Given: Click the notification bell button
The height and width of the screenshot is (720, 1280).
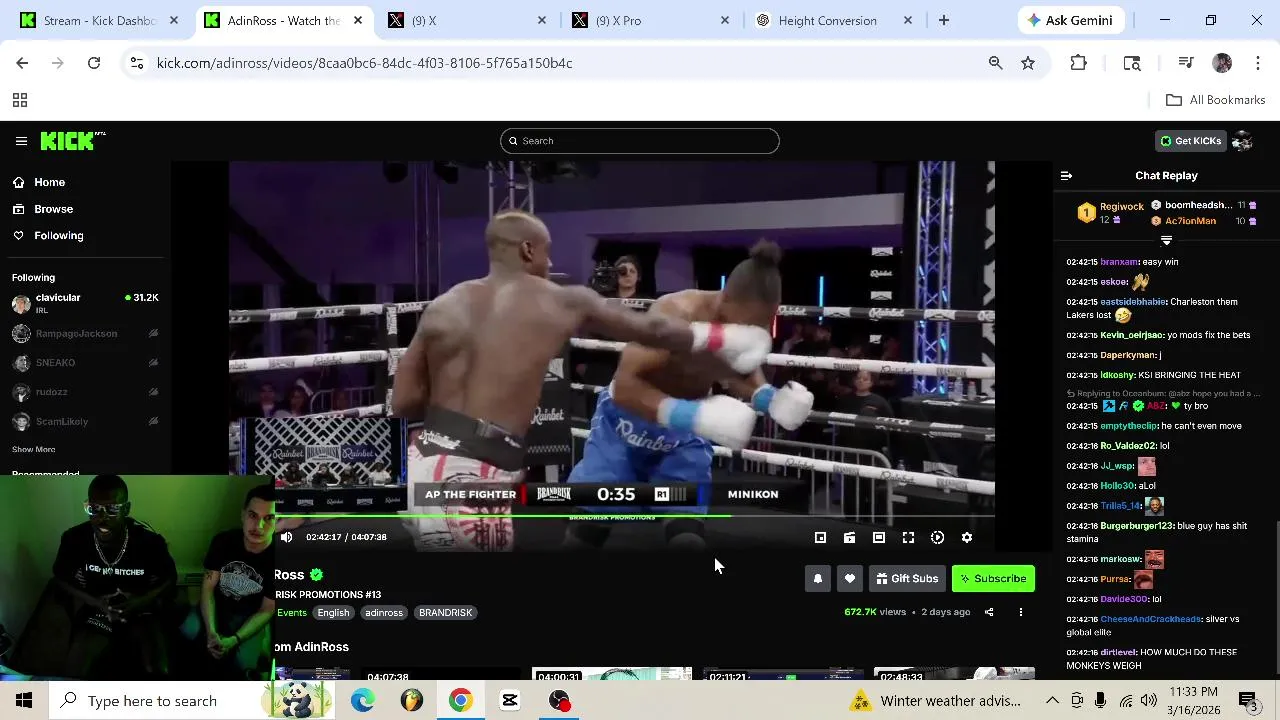Looking at the screenshot, I should 818,579.
